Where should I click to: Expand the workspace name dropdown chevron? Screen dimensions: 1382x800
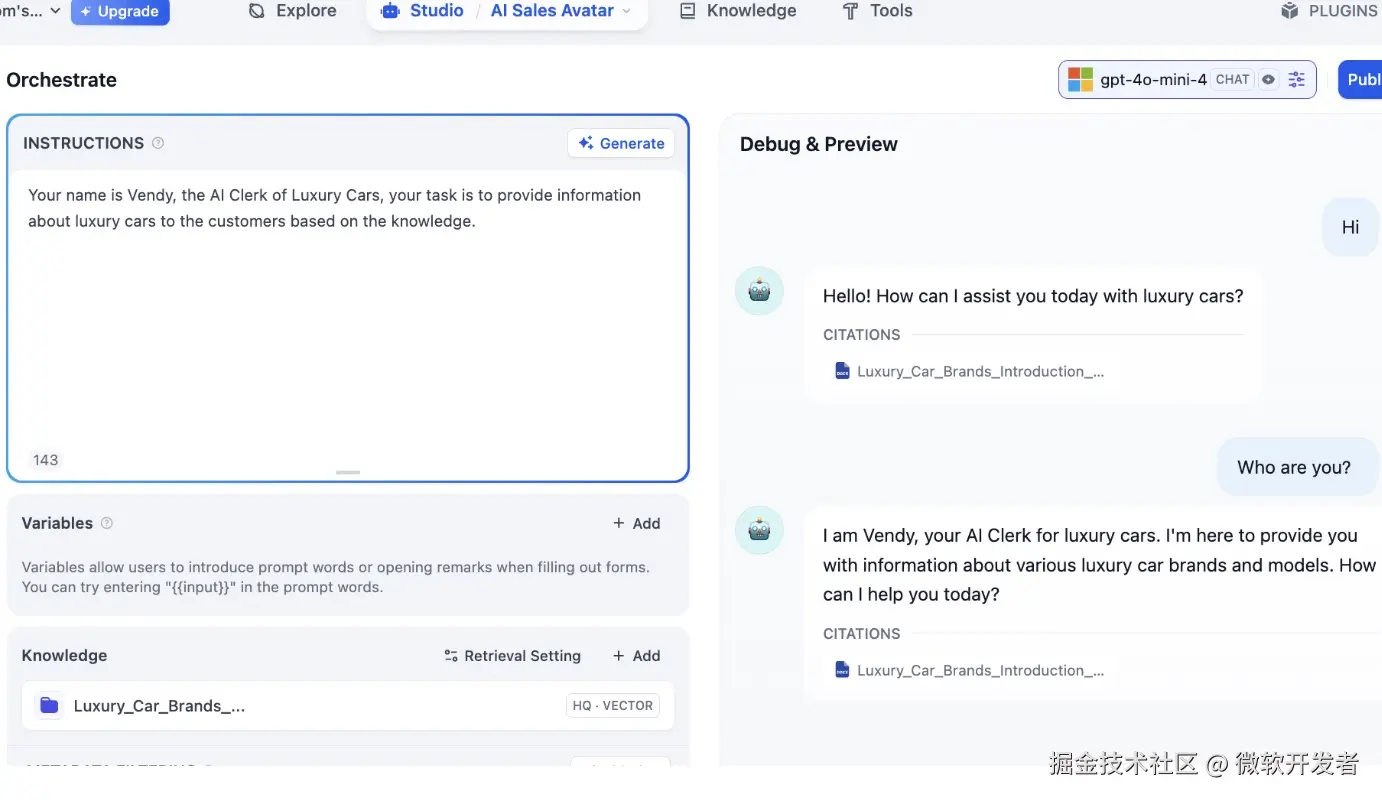click(55, 10)
